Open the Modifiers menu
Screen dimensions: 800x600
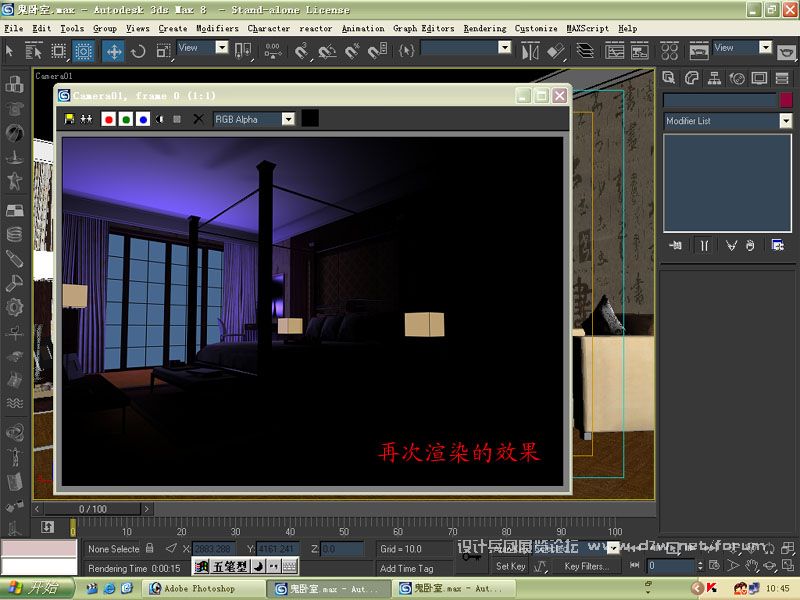[217, 29]
